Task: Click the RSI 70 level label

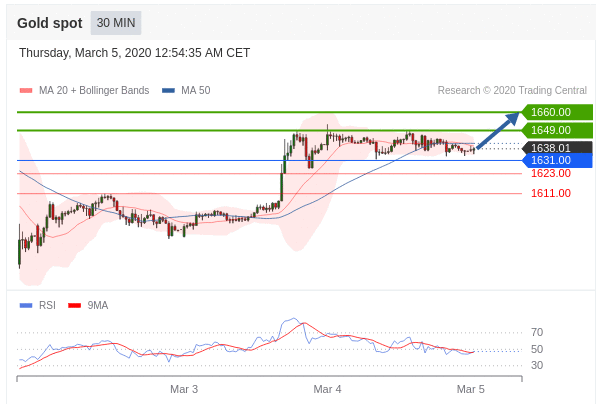Action: point(537,332)
